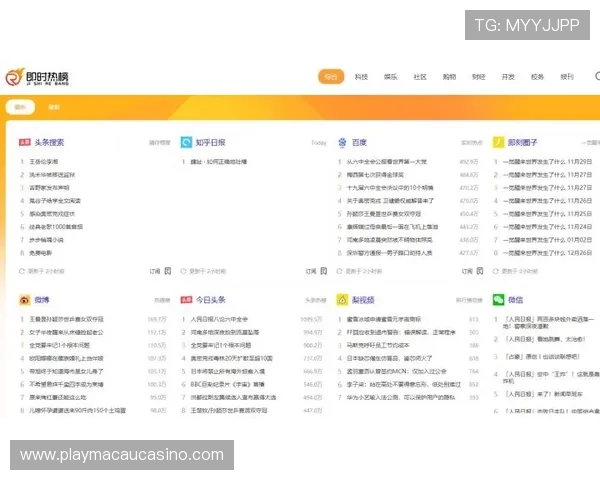Open search via the magnifier icon
The width and height of the screenshot is (600, 480).
(597, 76)
